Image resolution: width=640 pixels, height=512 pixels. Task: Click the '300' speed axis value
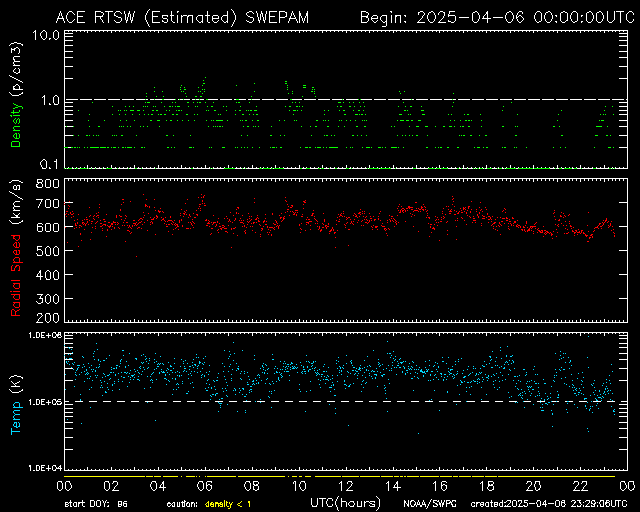pos(48,299)
